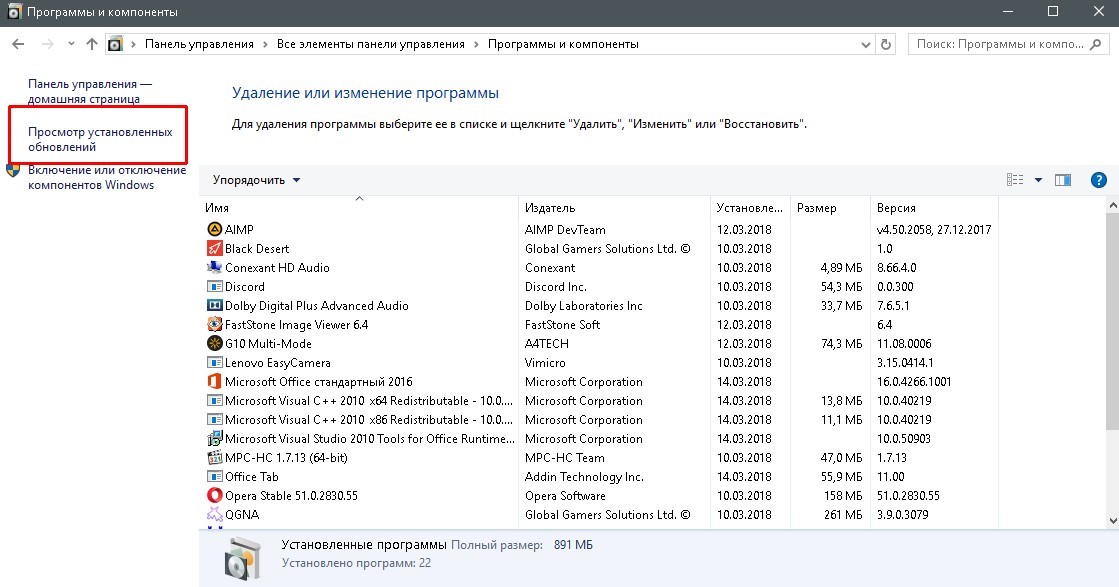
Task: Click version v4.50.2058, 27.12.2017
Action: click(934, 229)
